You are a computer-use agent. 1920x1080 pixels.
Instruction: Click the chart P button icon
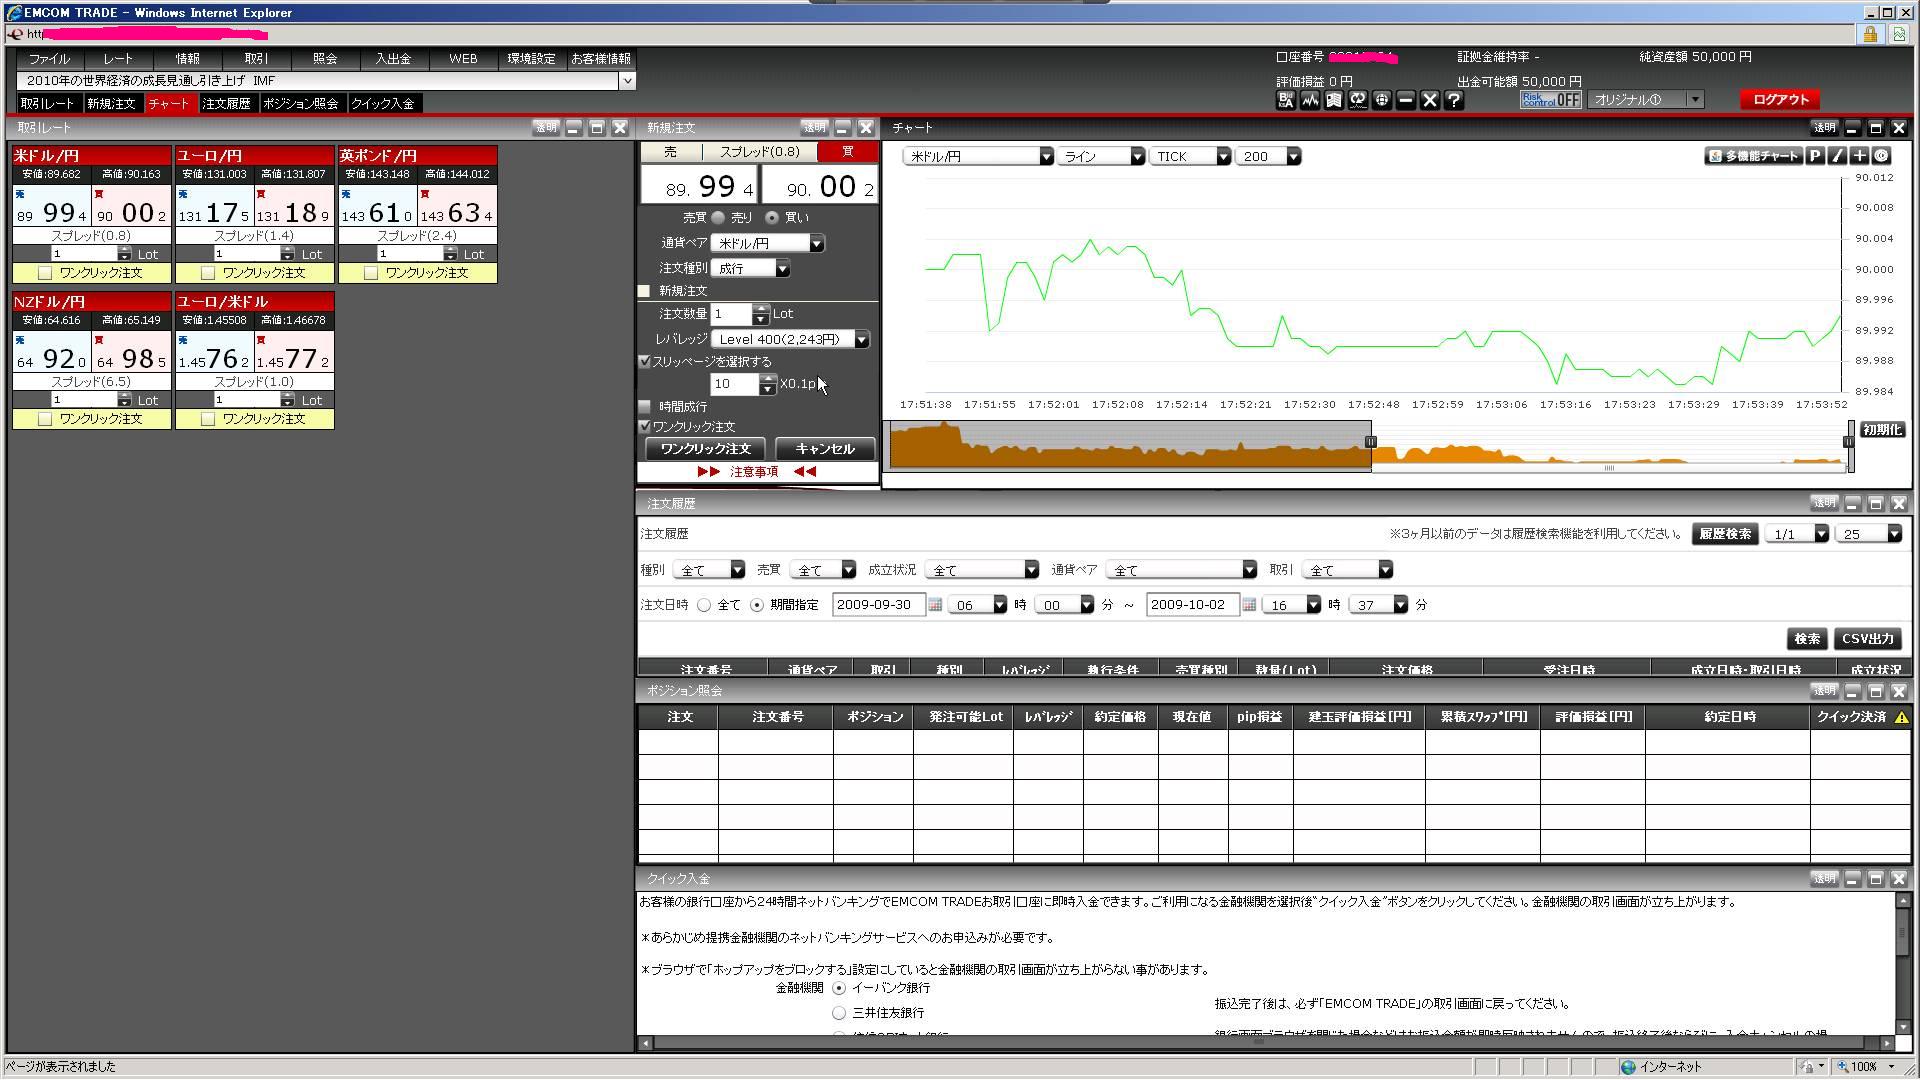tap(1815, 156)
